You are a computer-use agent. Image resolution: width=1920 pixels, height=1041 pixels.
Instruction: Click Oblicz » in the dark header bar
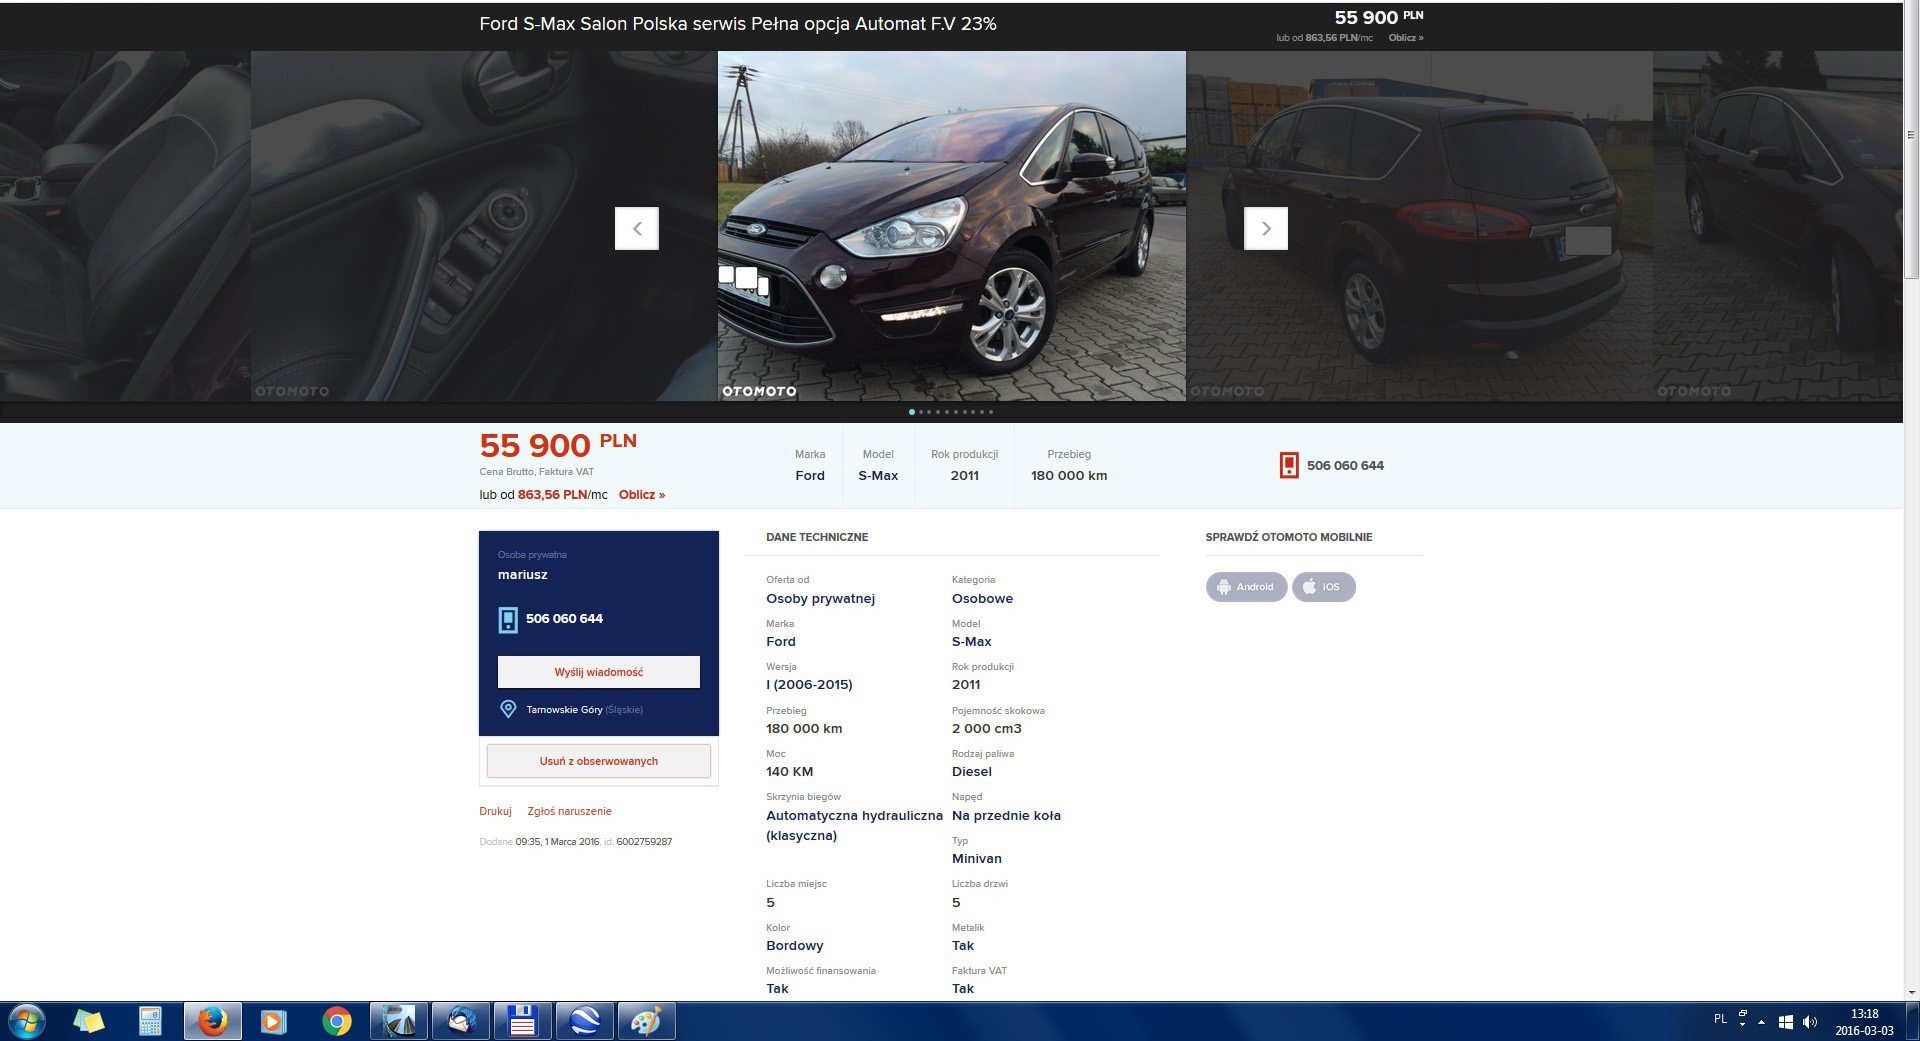point(1406,38)
